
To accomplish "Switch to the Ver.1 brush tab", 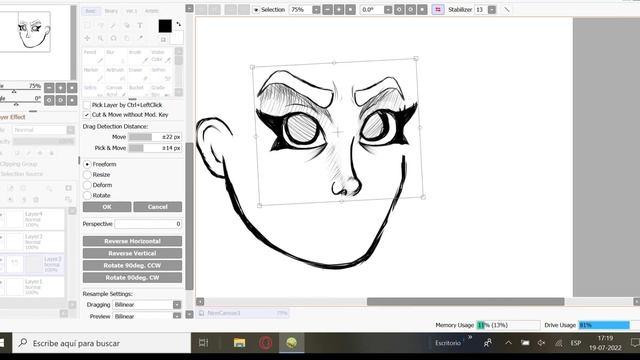I will click(131, 11).
